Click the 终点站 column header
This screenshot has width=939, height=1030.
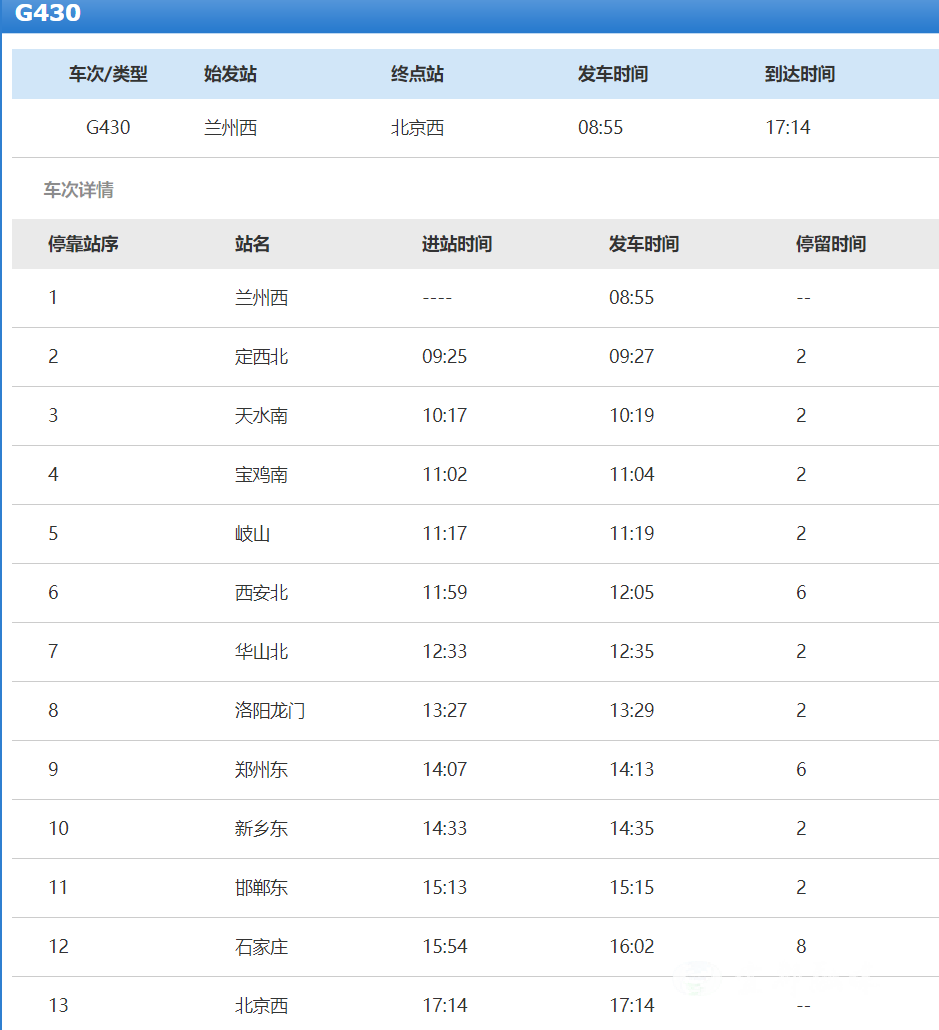tap(417, 74)
